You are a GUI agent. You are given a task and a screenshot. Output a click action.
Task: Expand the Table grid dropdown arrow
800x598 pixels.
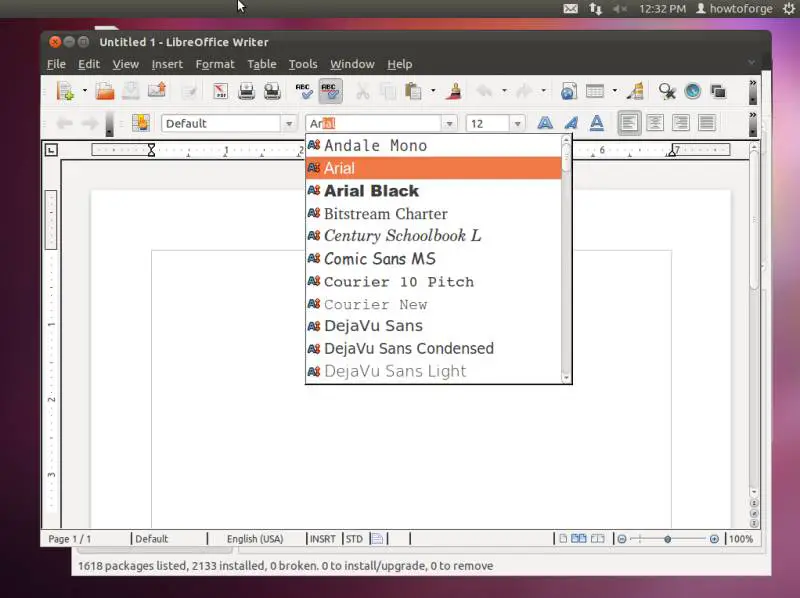tap(615, 91)
